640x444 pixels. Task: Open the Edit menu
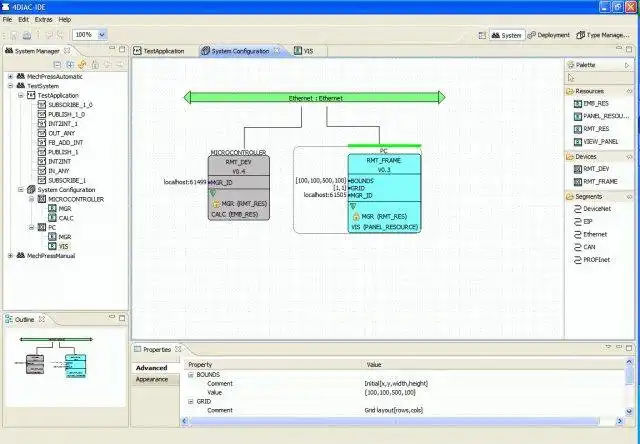coord(23,19)
